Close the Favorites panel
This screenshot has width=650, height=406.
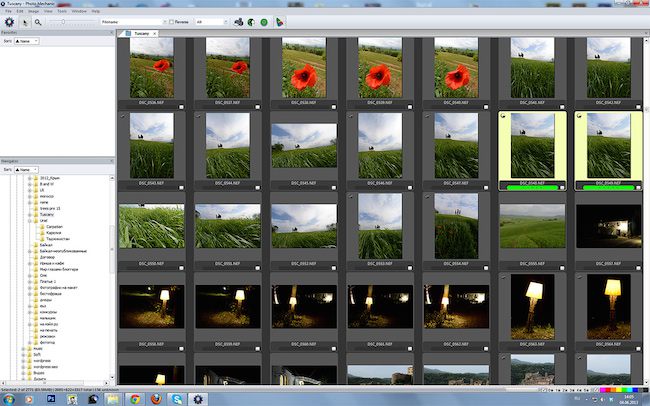[x=112, y=32]
